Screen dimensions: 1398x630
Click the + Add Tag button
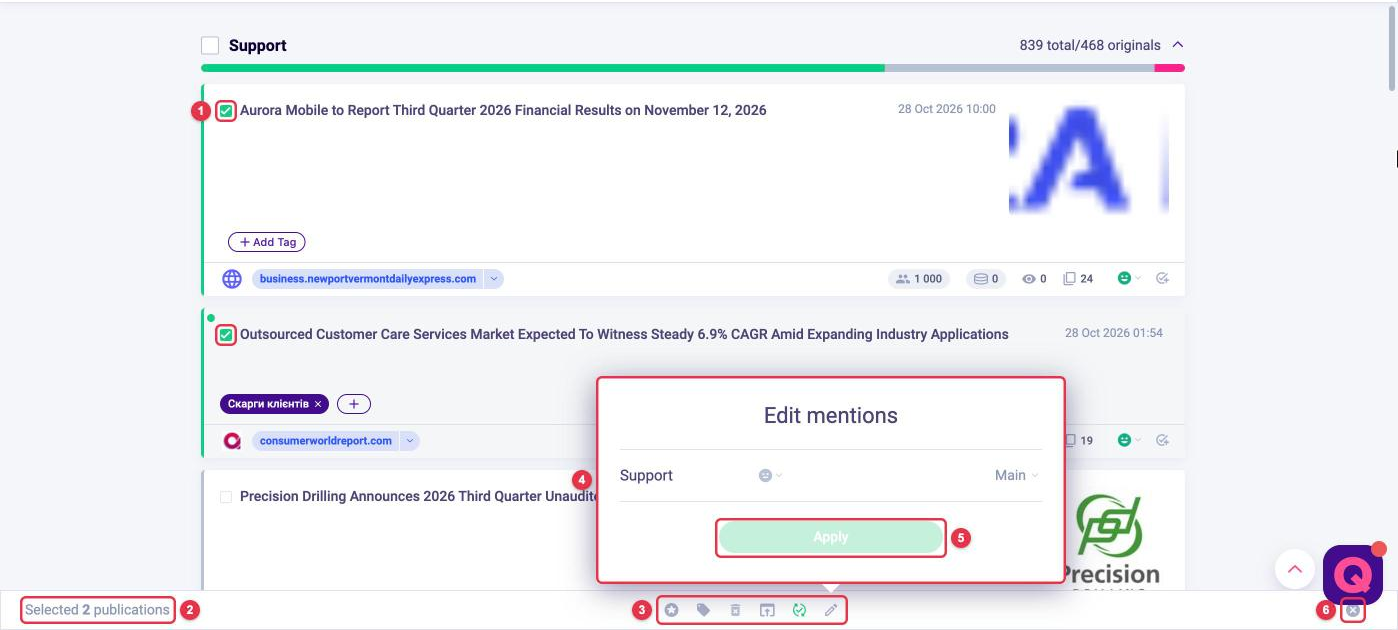267,242
